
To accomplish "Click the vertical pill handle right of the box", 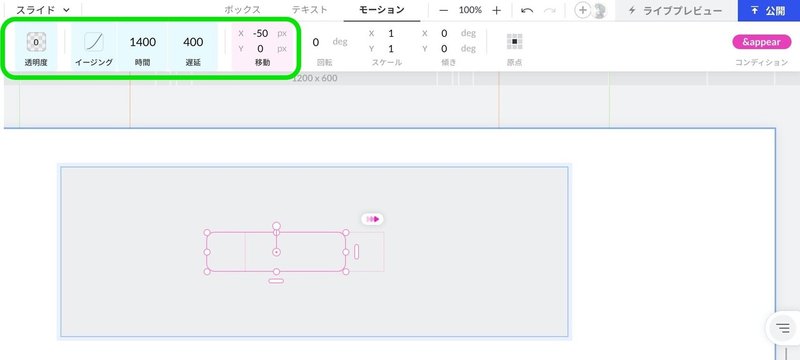I will pos(357,251).
